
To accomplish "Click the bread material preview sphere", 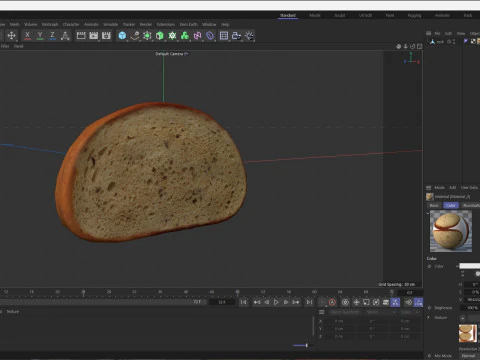I will click(451, 231).
